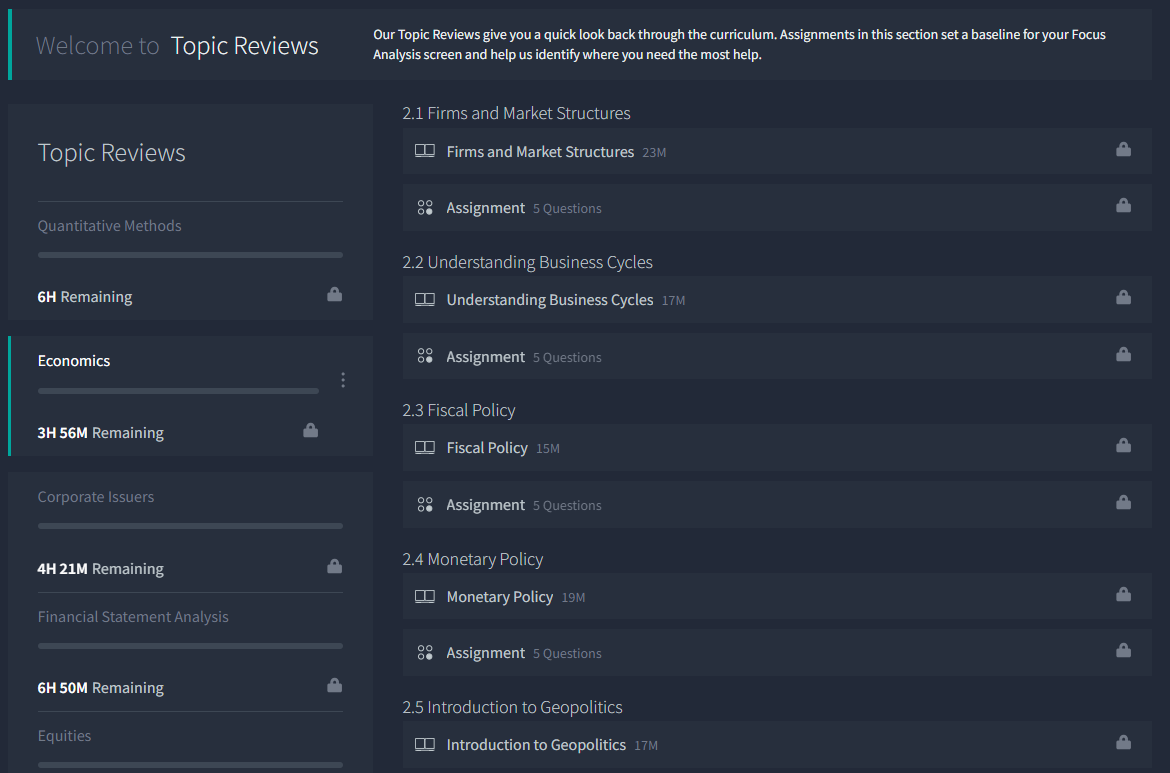Click the Economics progress bar
This screenshot has height=773, width=1170.
tap(178, 391)
